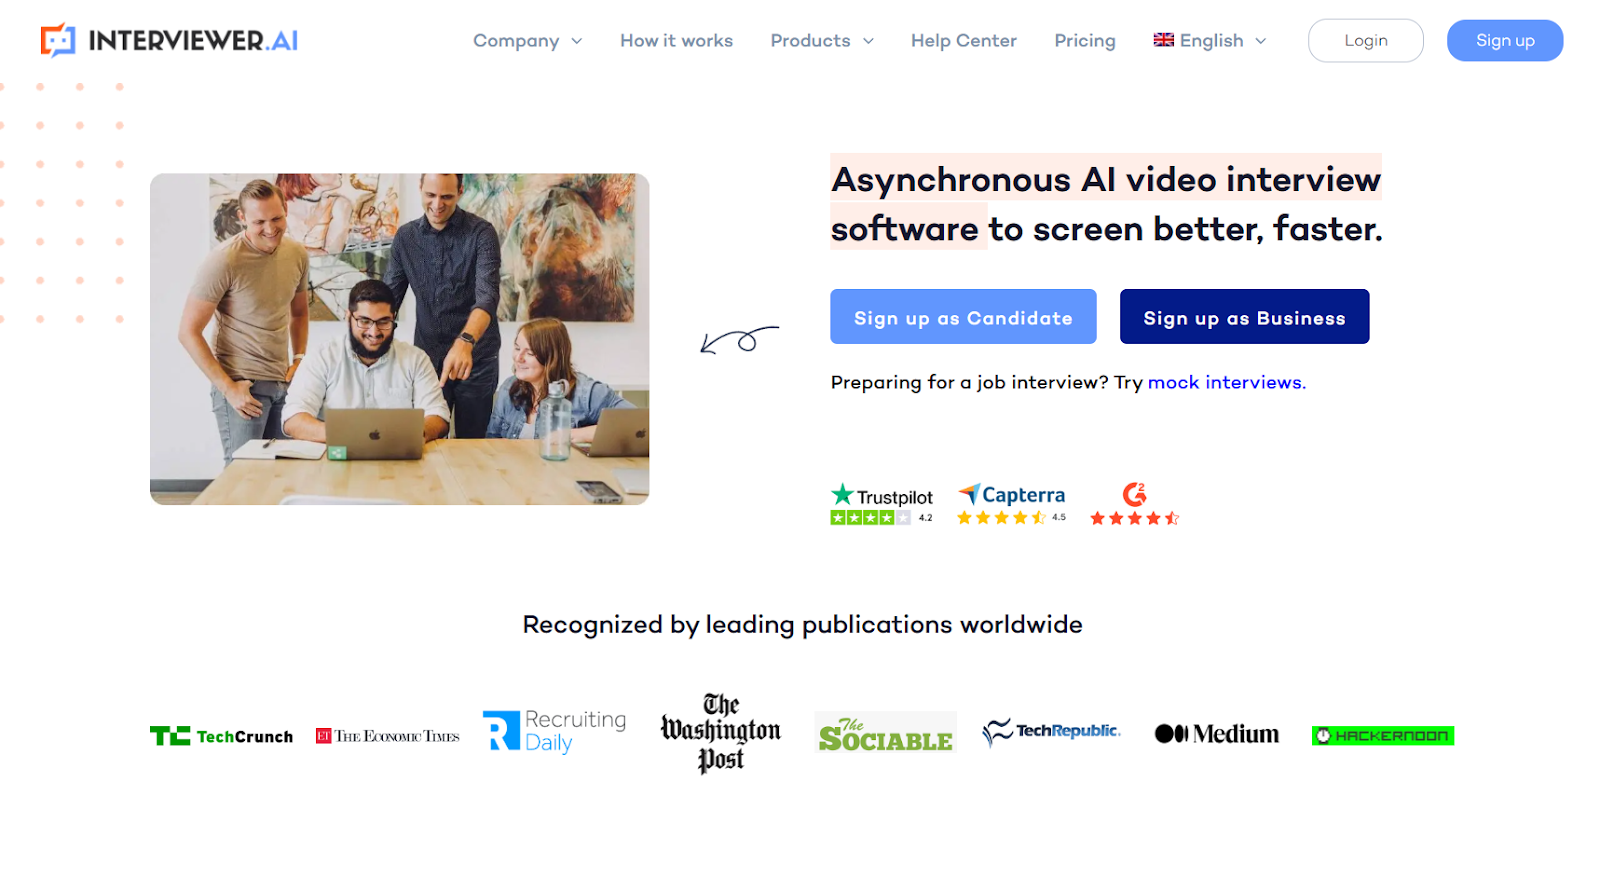1600x878 pixels.
Task: Open the English language selector
Action: 1210,41
